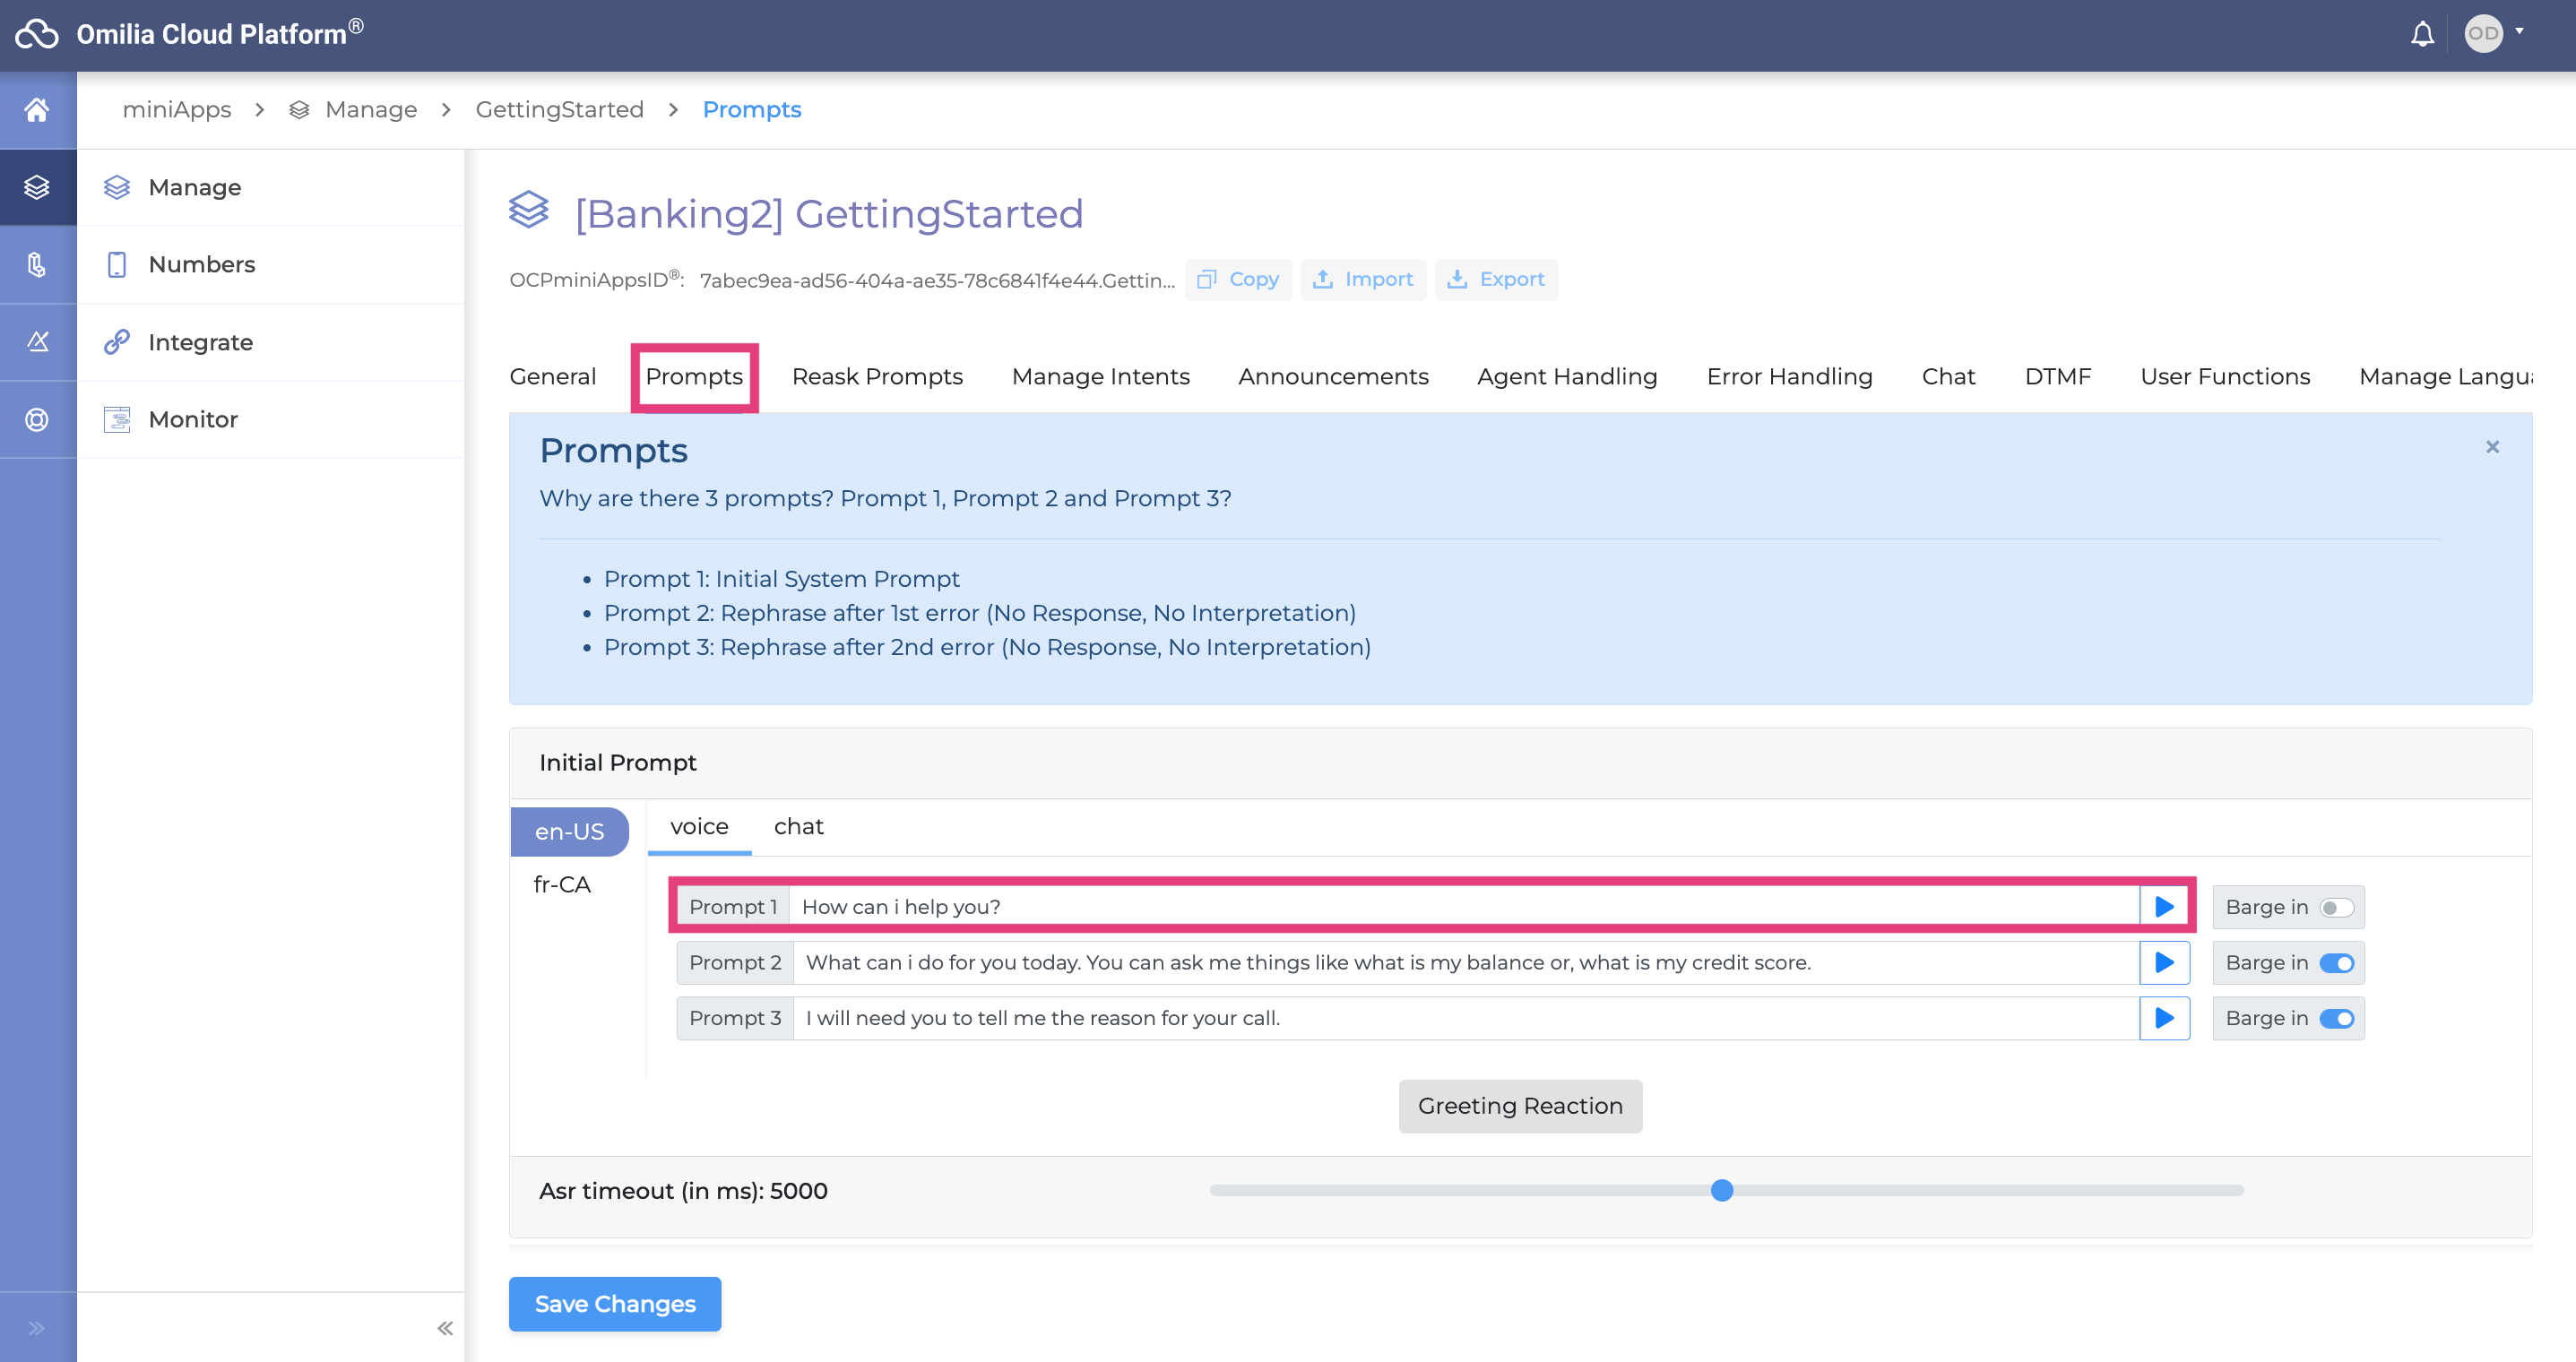Open the OD user avatar menu
The height and width of the screenshot is (1362, 2576).
click(x=2483, y=34)
